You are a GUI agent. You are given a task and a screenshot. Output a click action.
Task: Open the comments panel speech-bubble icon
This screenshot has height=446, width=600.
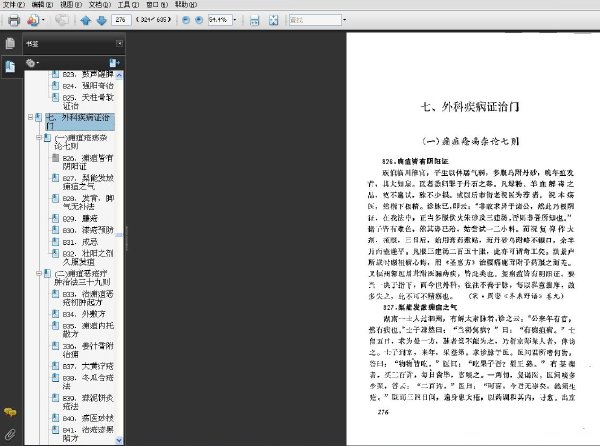point(10,412)
